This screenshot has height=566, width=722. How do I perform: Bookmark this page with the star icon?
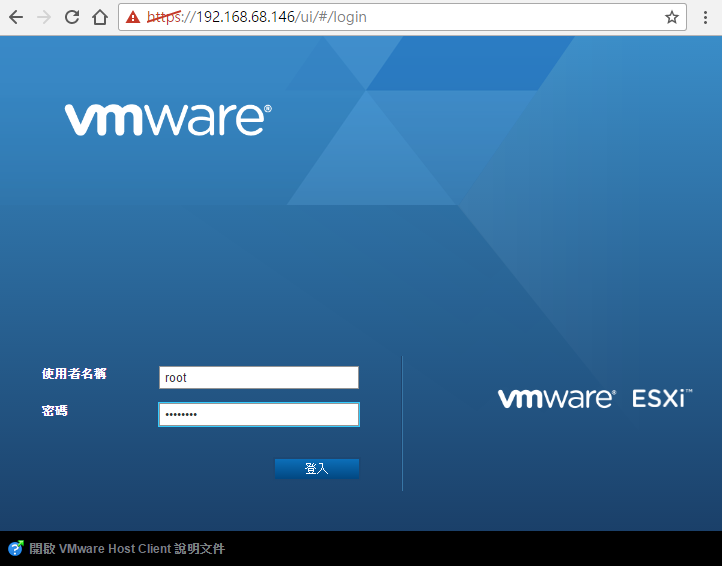672,18
